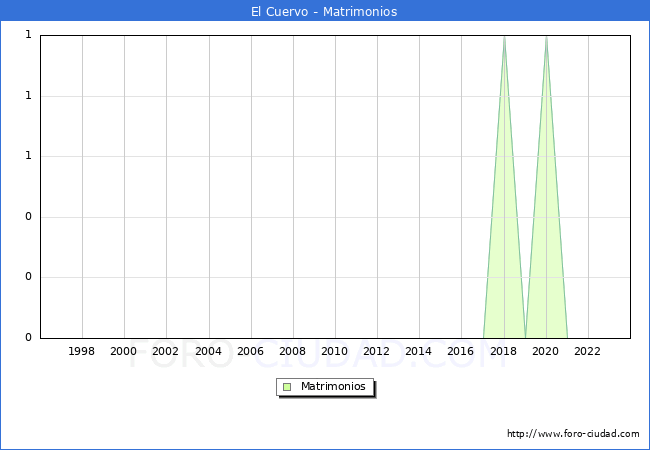
Task: Click the green Matrimonios legend color box
Action: point(287,387)
